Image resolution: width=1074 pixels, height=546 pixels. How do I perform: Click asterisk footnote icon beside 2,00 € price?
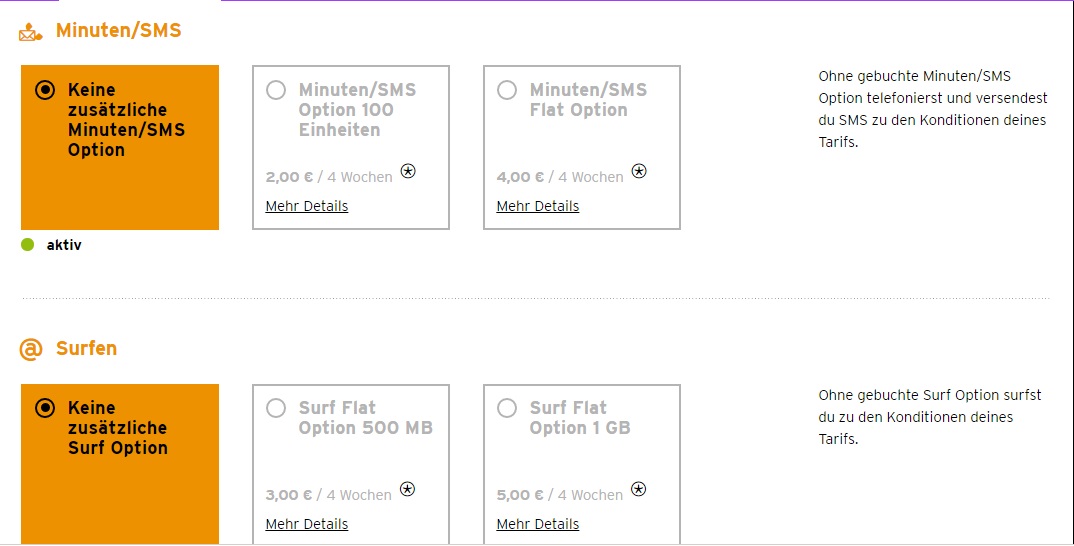(x=408, y=171)
